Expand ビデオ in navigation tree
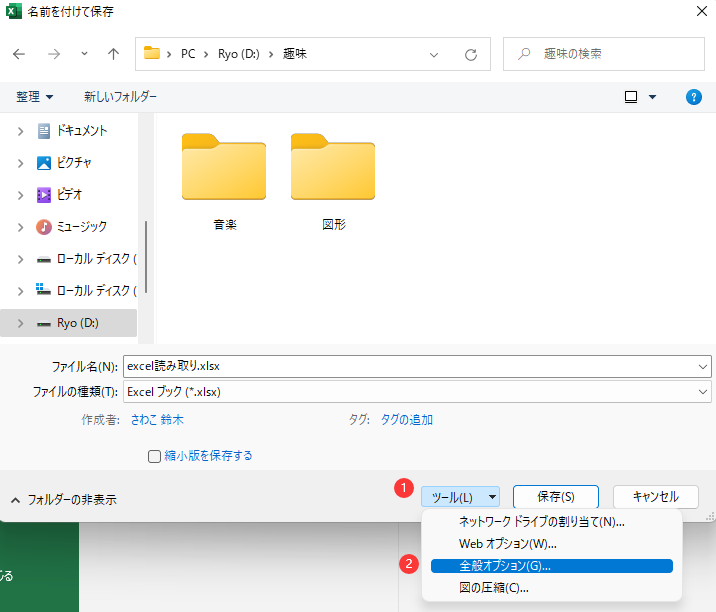Viewport: 716px width, 612px height. click(20, 195)
